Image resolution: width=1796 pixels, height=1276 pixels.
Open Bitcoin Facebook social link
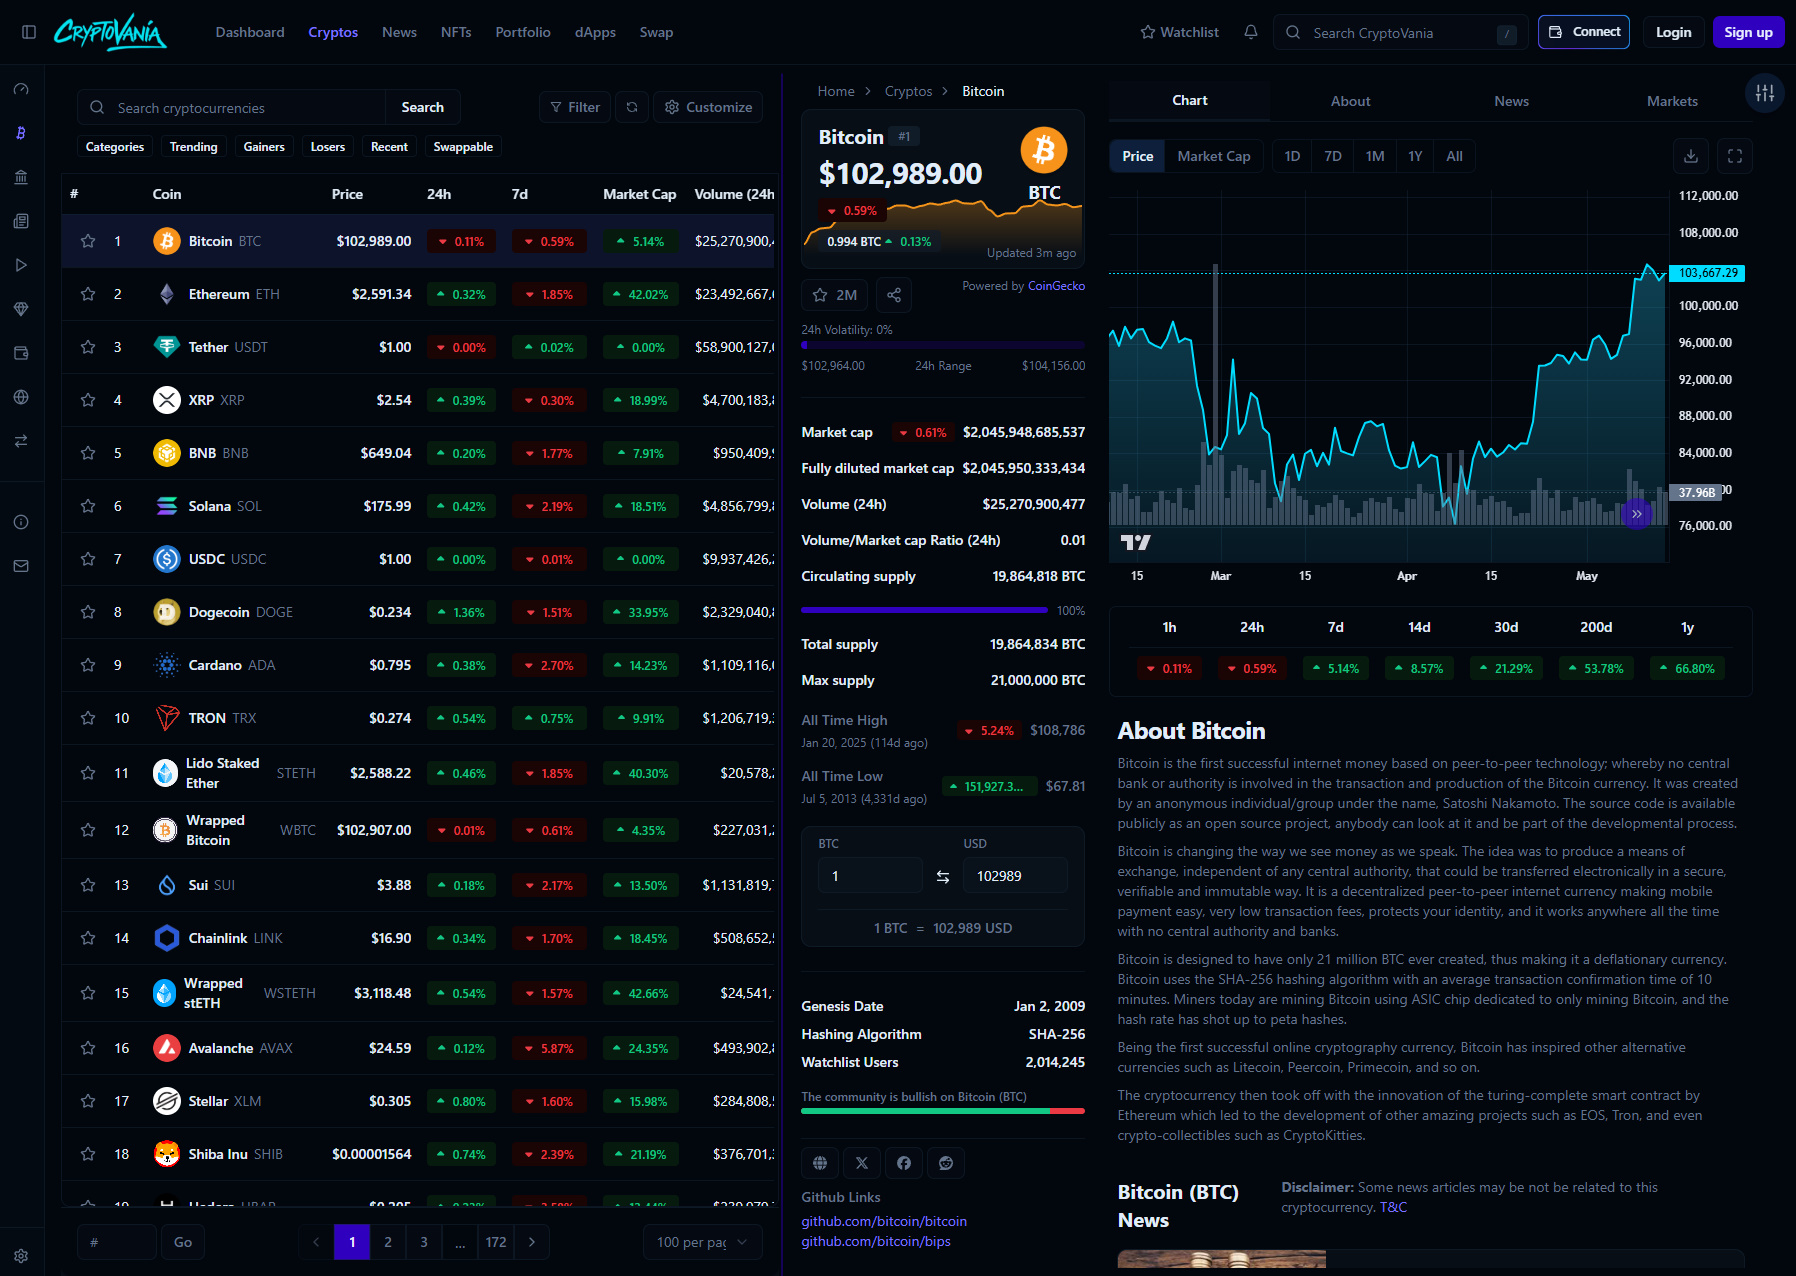(x=904, y=1163)
